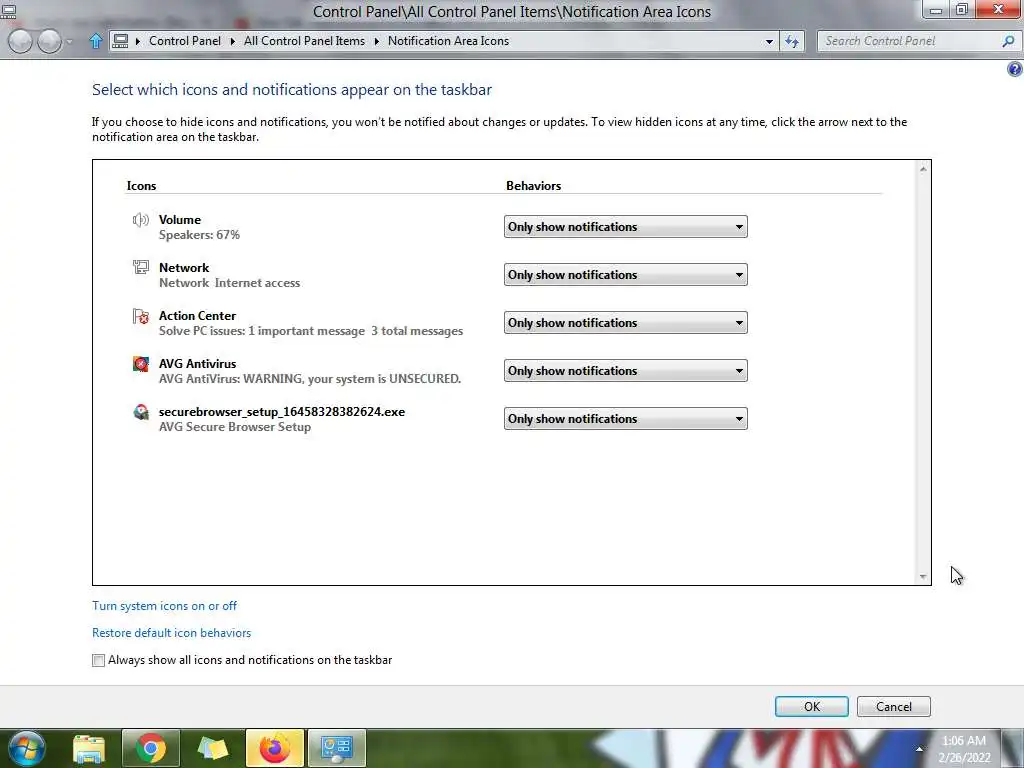Open Volume behavior dropdown

point(626,227)
